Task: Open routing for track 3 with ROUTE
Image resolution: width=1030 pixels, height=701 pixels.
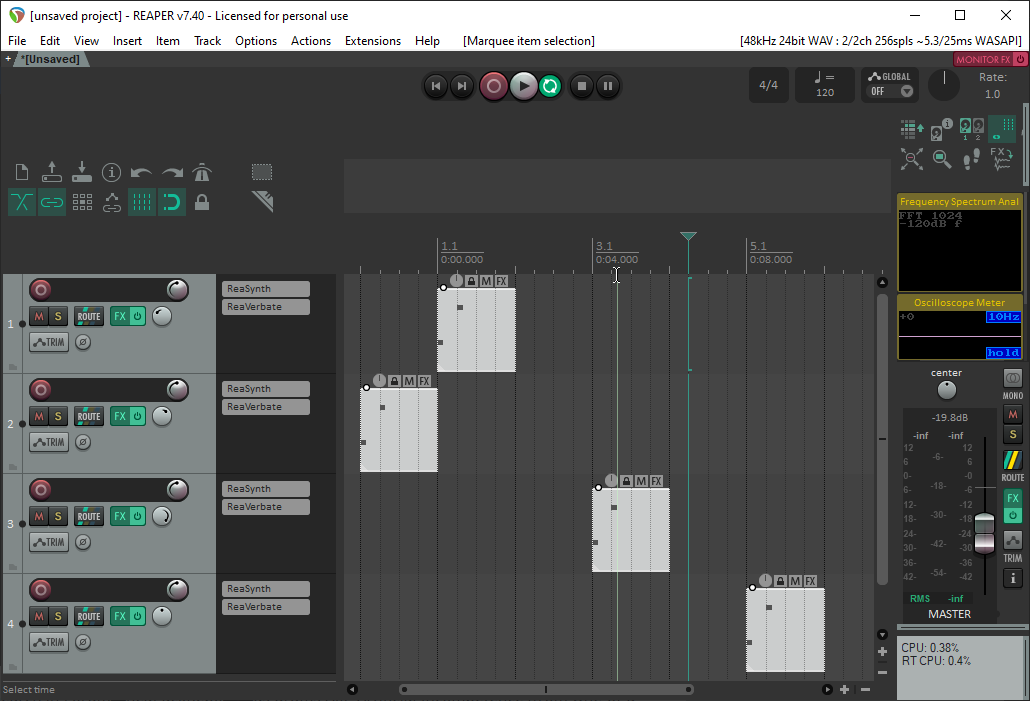Action: tap(89, 516)
